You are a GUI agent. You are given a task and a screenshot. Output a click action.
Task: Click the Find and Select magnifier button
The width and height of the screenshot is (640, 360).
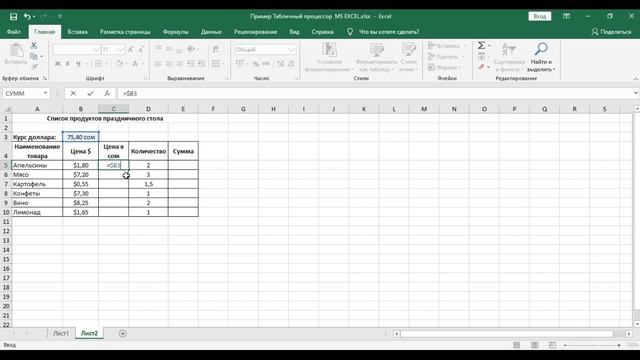(x=541, y=57)
